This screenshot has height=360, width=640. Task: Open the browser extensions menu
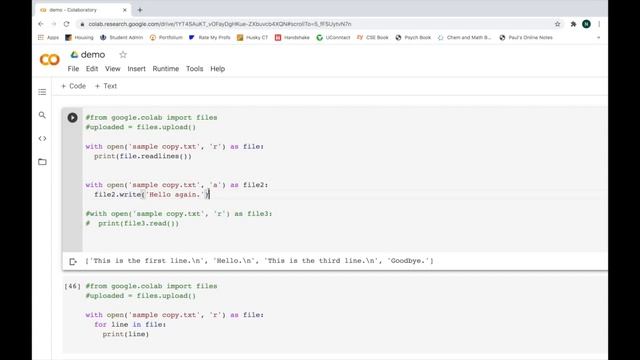pos(573,24)
